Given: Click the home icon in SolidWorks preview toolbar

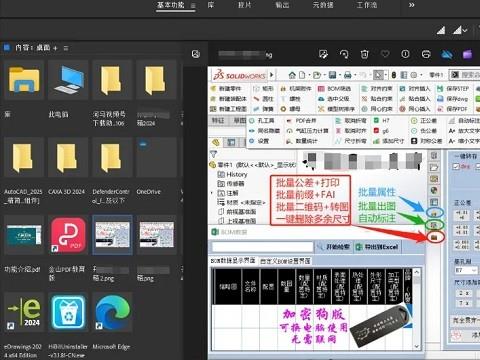Looking at the screenshot, I should click(292, 75).
